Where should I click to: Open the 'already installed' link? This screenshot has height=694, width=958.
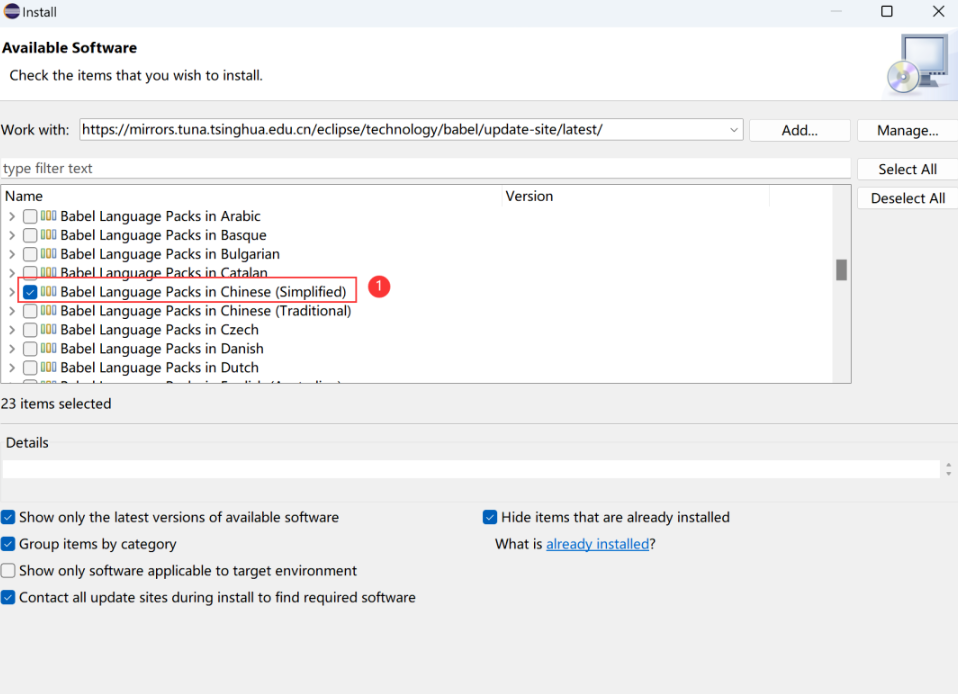598,544
